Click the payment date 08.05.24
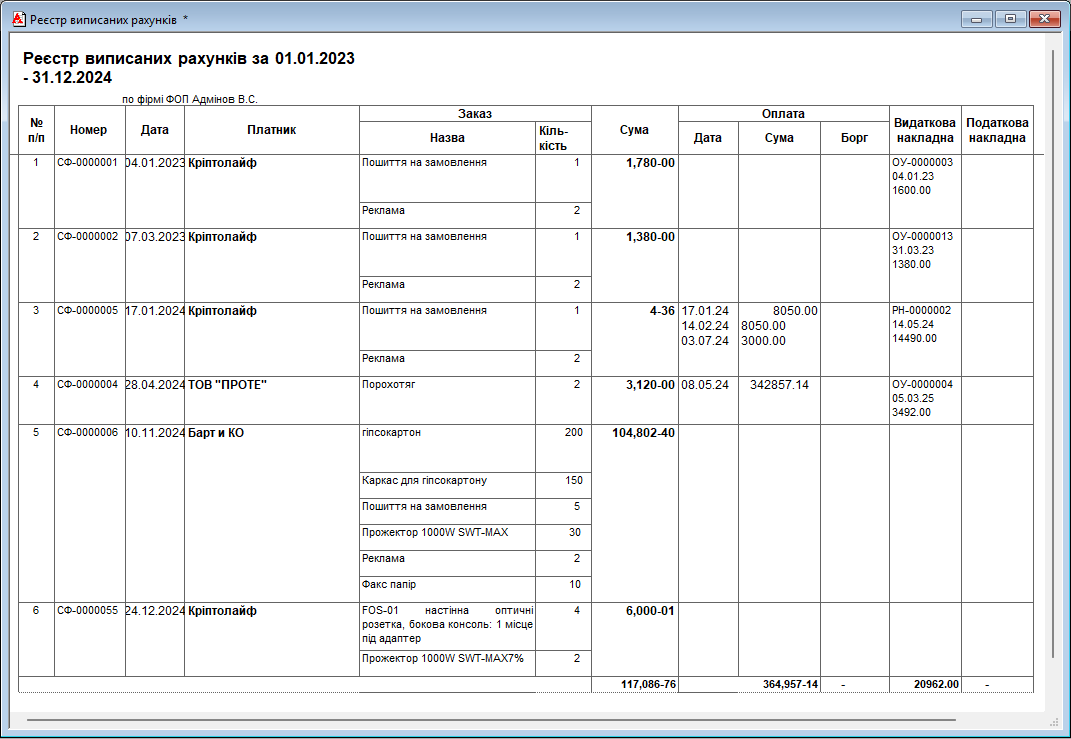The width and height of the screenshot is (1071, 739). click(705, 385)
